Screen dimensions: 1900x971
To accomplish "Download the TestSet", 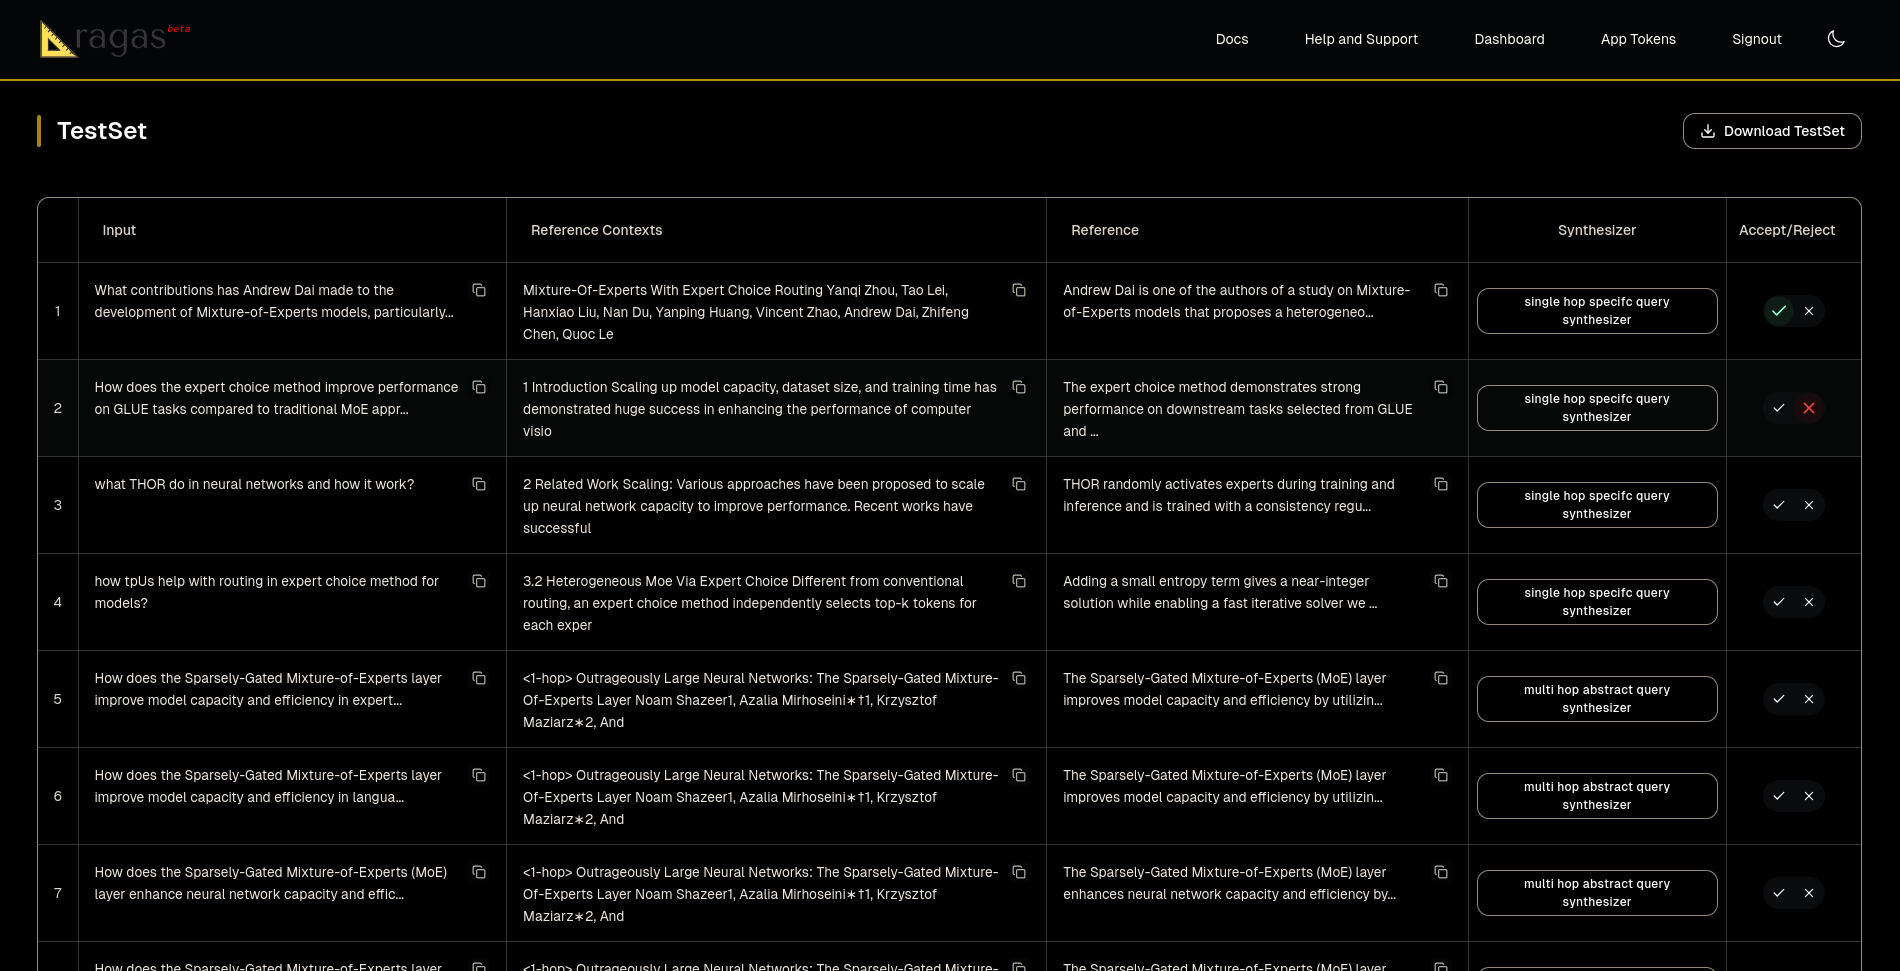I will (x=1772, y=131).
